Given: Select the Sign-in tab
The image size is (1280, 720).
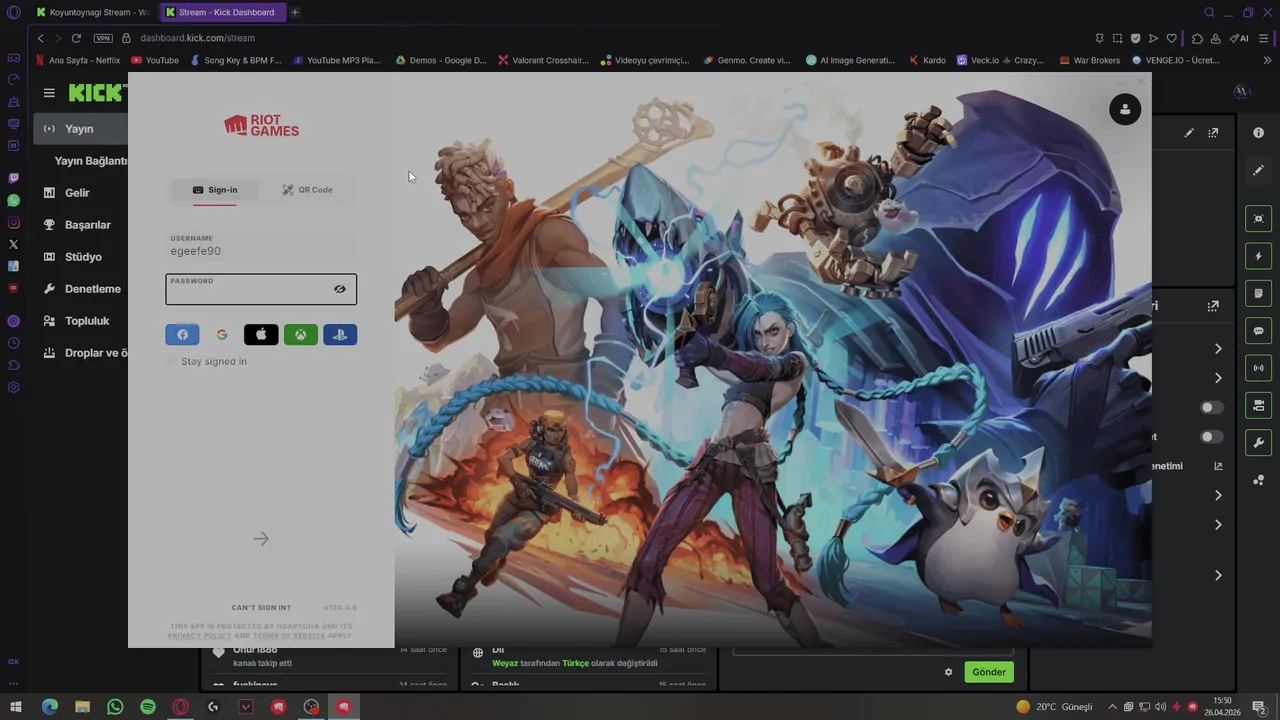Looking at the screenshot, I should click(215, 190).
